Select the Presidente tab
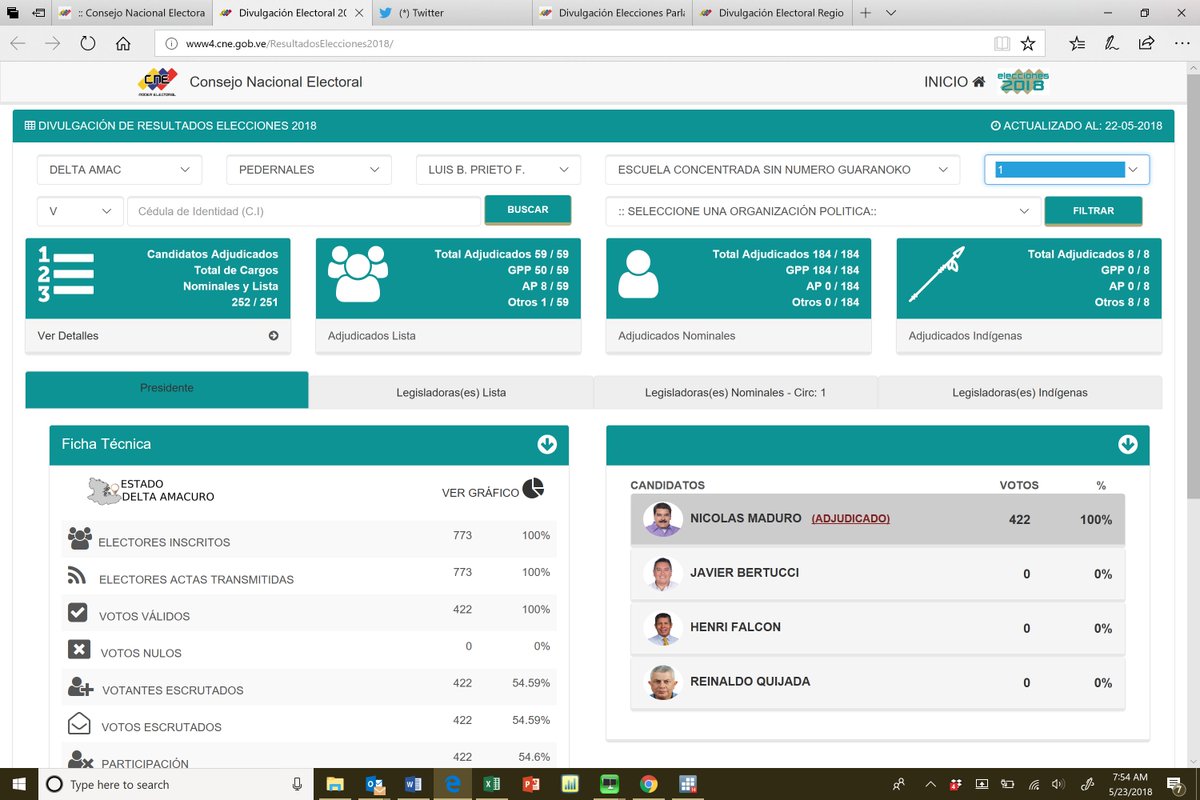 (x=167, y=389)
